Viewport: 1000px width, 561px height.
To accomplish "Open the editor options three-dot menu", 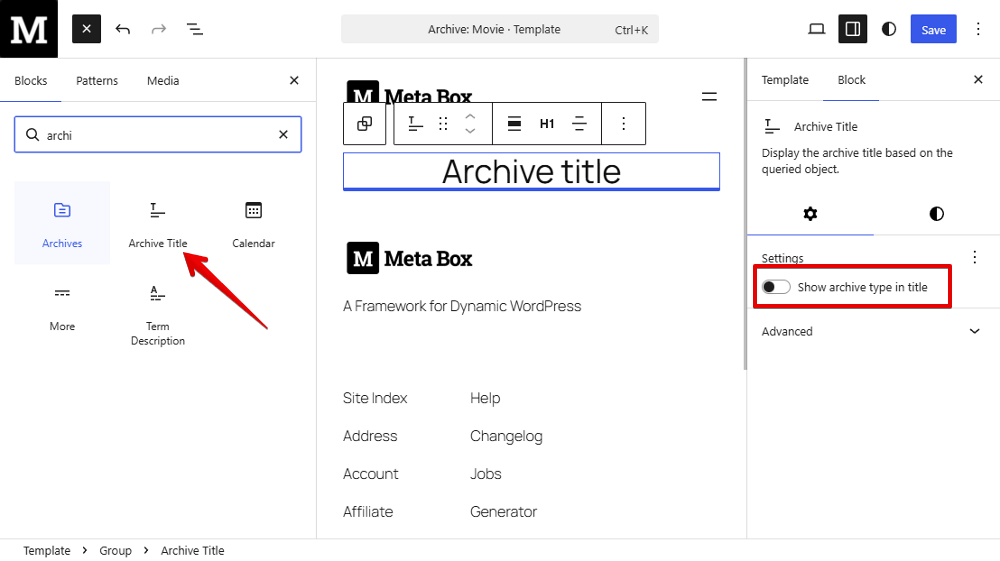I will [978, 29].
